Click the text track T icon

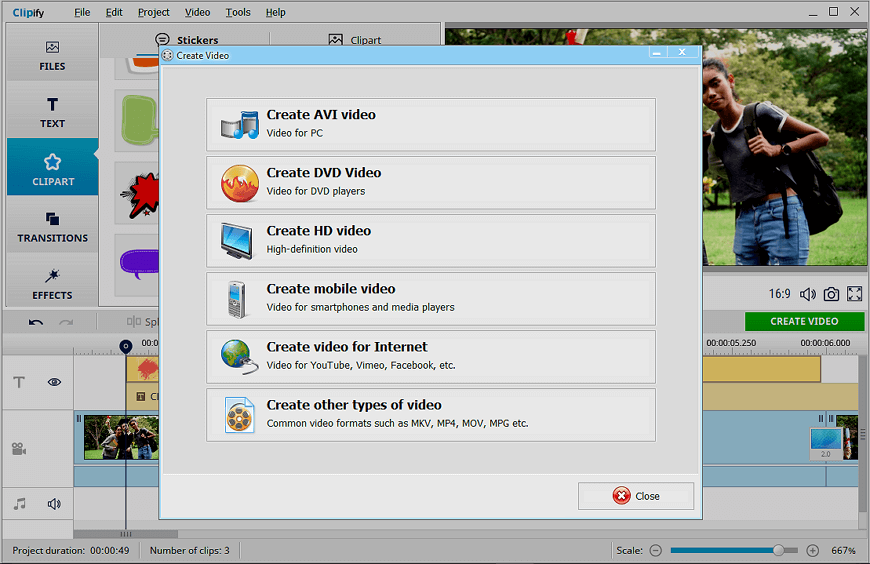coord(19,382)
